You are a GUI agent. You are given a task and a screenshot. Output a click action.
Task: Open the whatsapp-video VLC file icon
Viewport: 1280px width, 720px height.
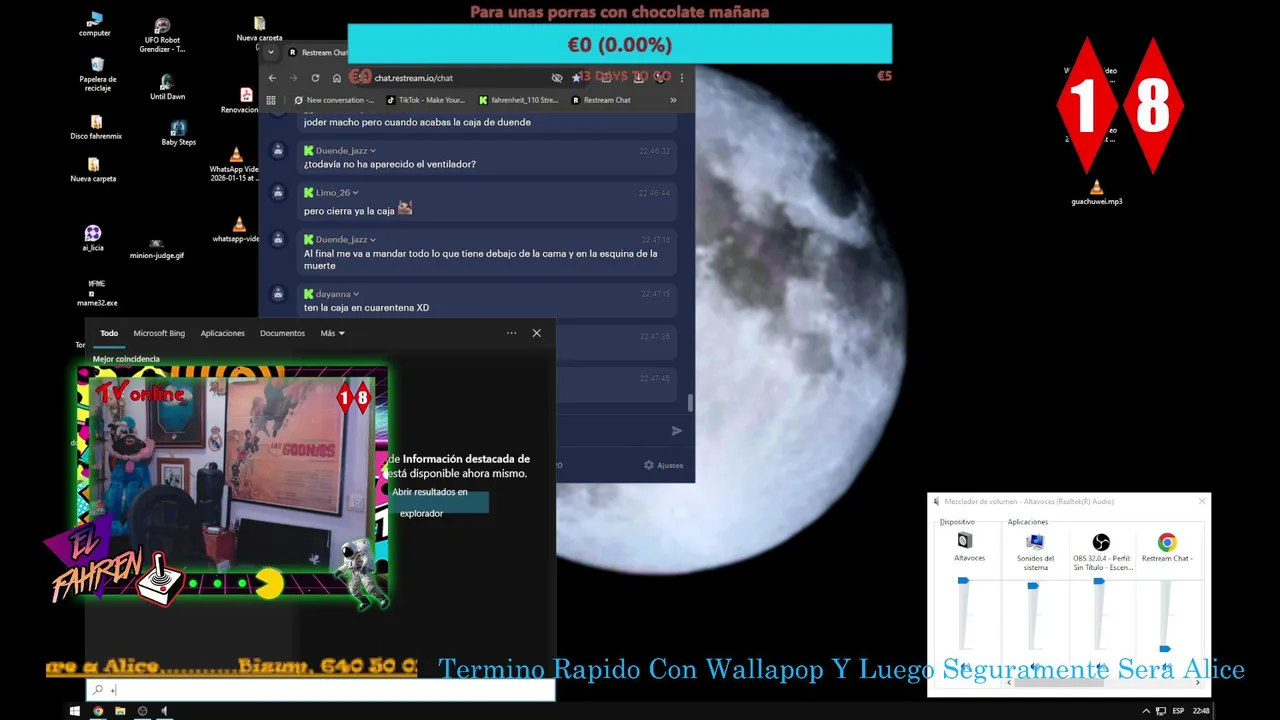[238, 230]
